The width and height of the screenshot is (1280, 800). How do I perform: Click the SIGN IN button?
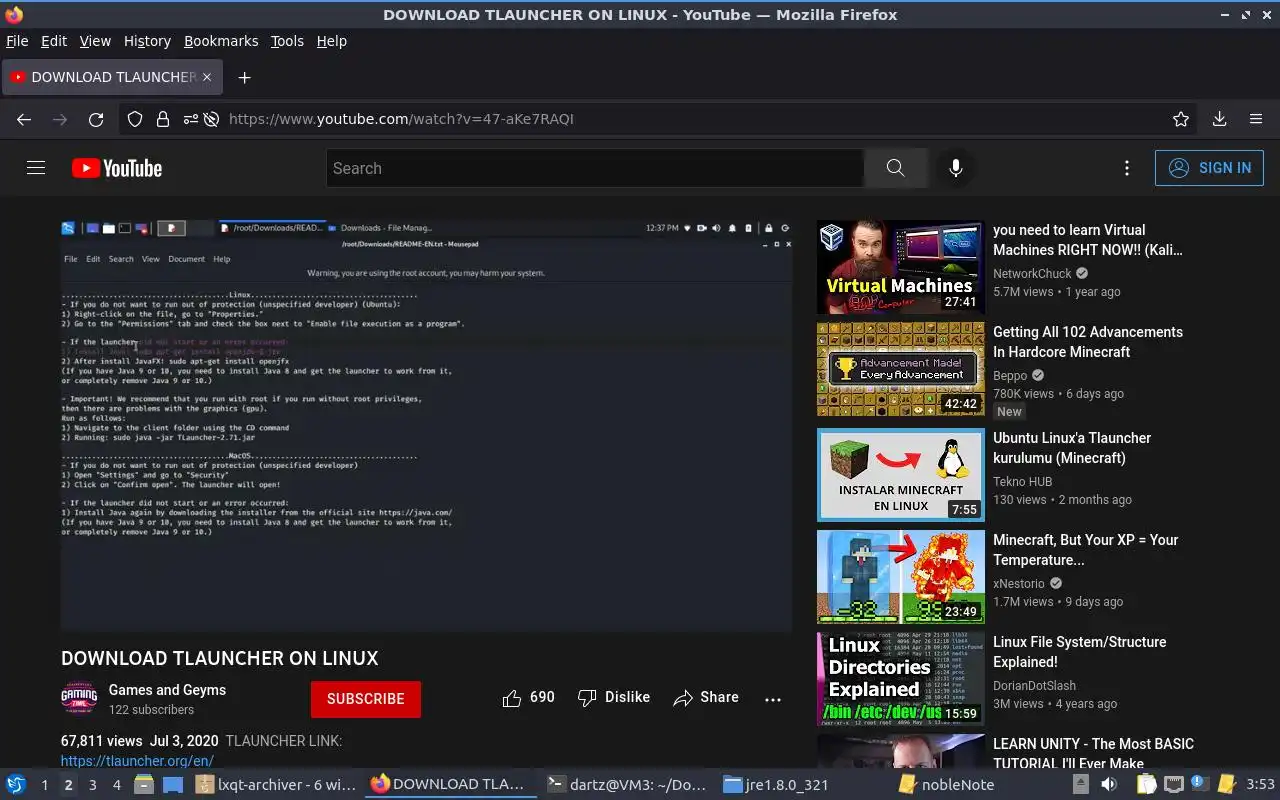(1209, 168)
